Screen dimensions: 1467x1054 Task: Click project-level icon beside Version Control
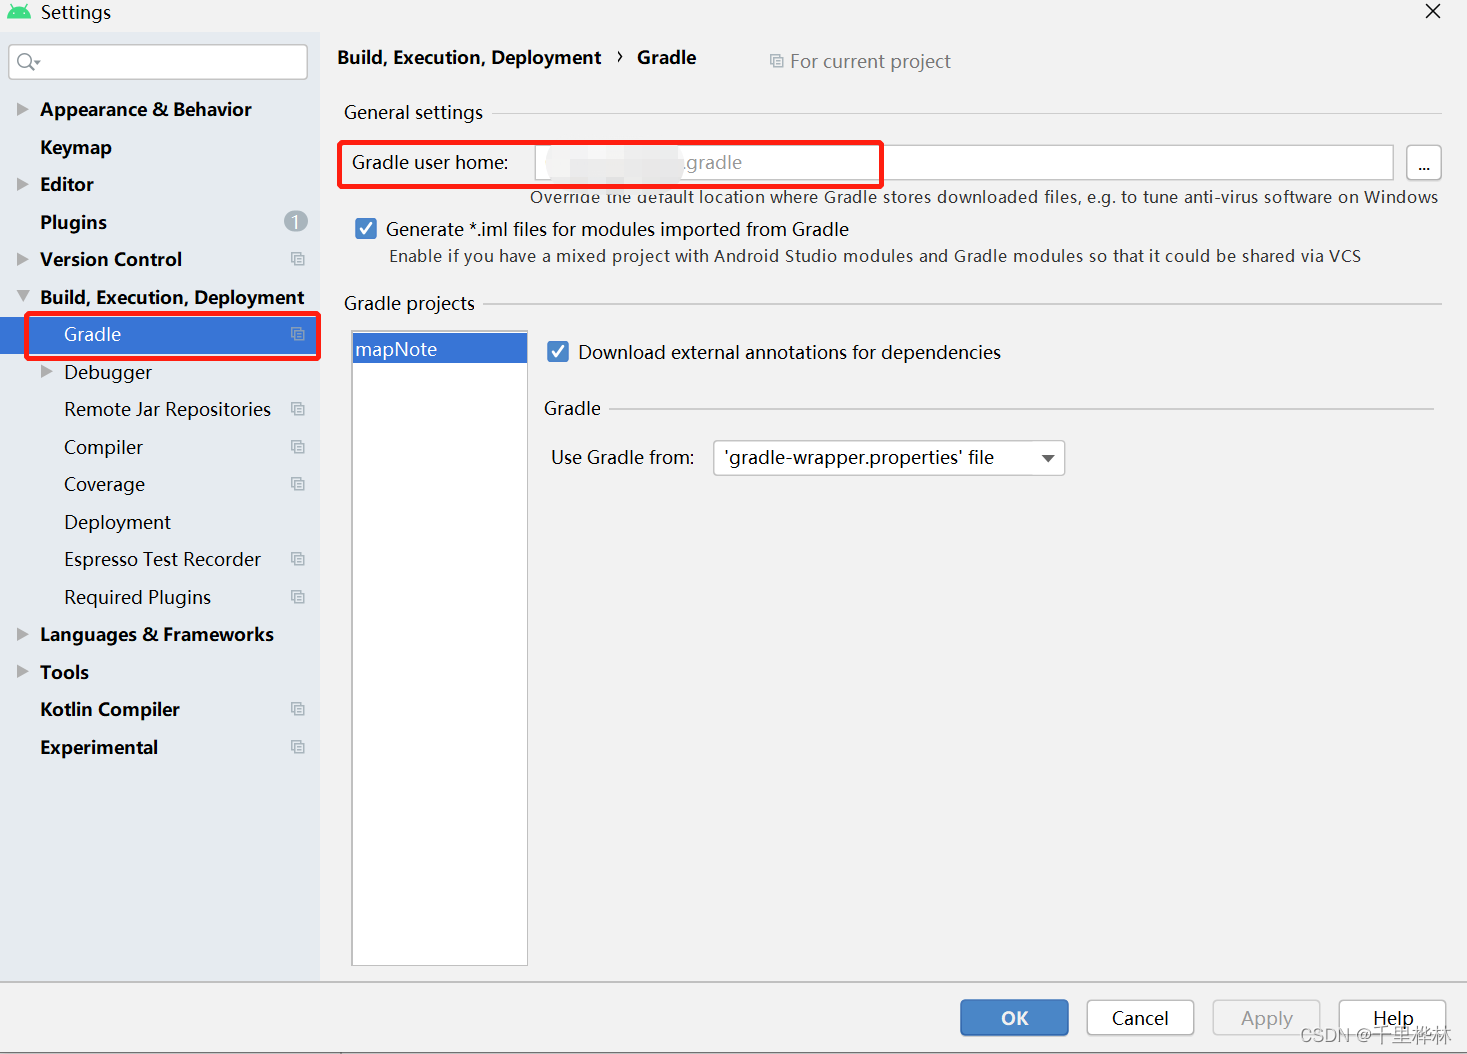click(297, 259)
